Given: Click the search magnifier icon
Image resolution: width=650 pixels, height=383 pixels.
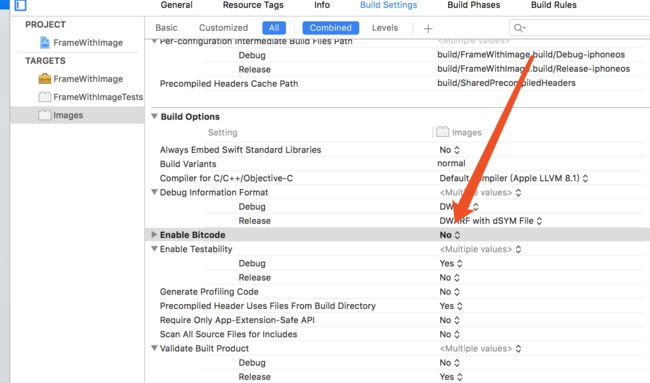Looking at the screenshot, I should (x=519, y=28).
